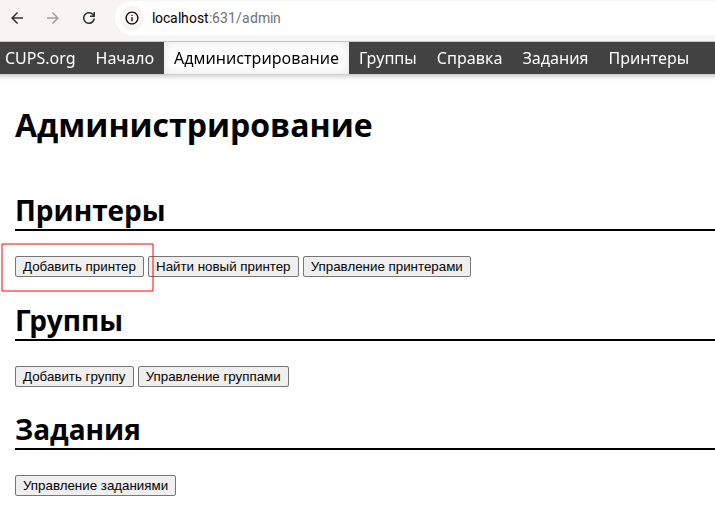Open site information icon in address bar
The height and width of the screenshot is (505, 715).
coord(132,18)
